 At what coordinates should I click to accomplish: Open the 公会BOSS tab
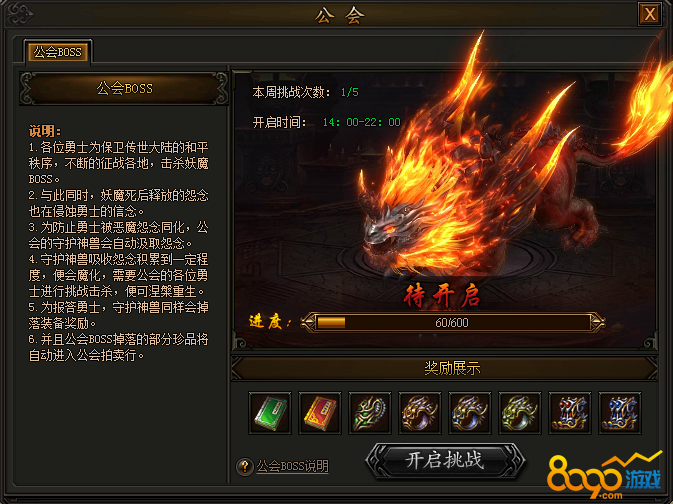tap(58, 52)
